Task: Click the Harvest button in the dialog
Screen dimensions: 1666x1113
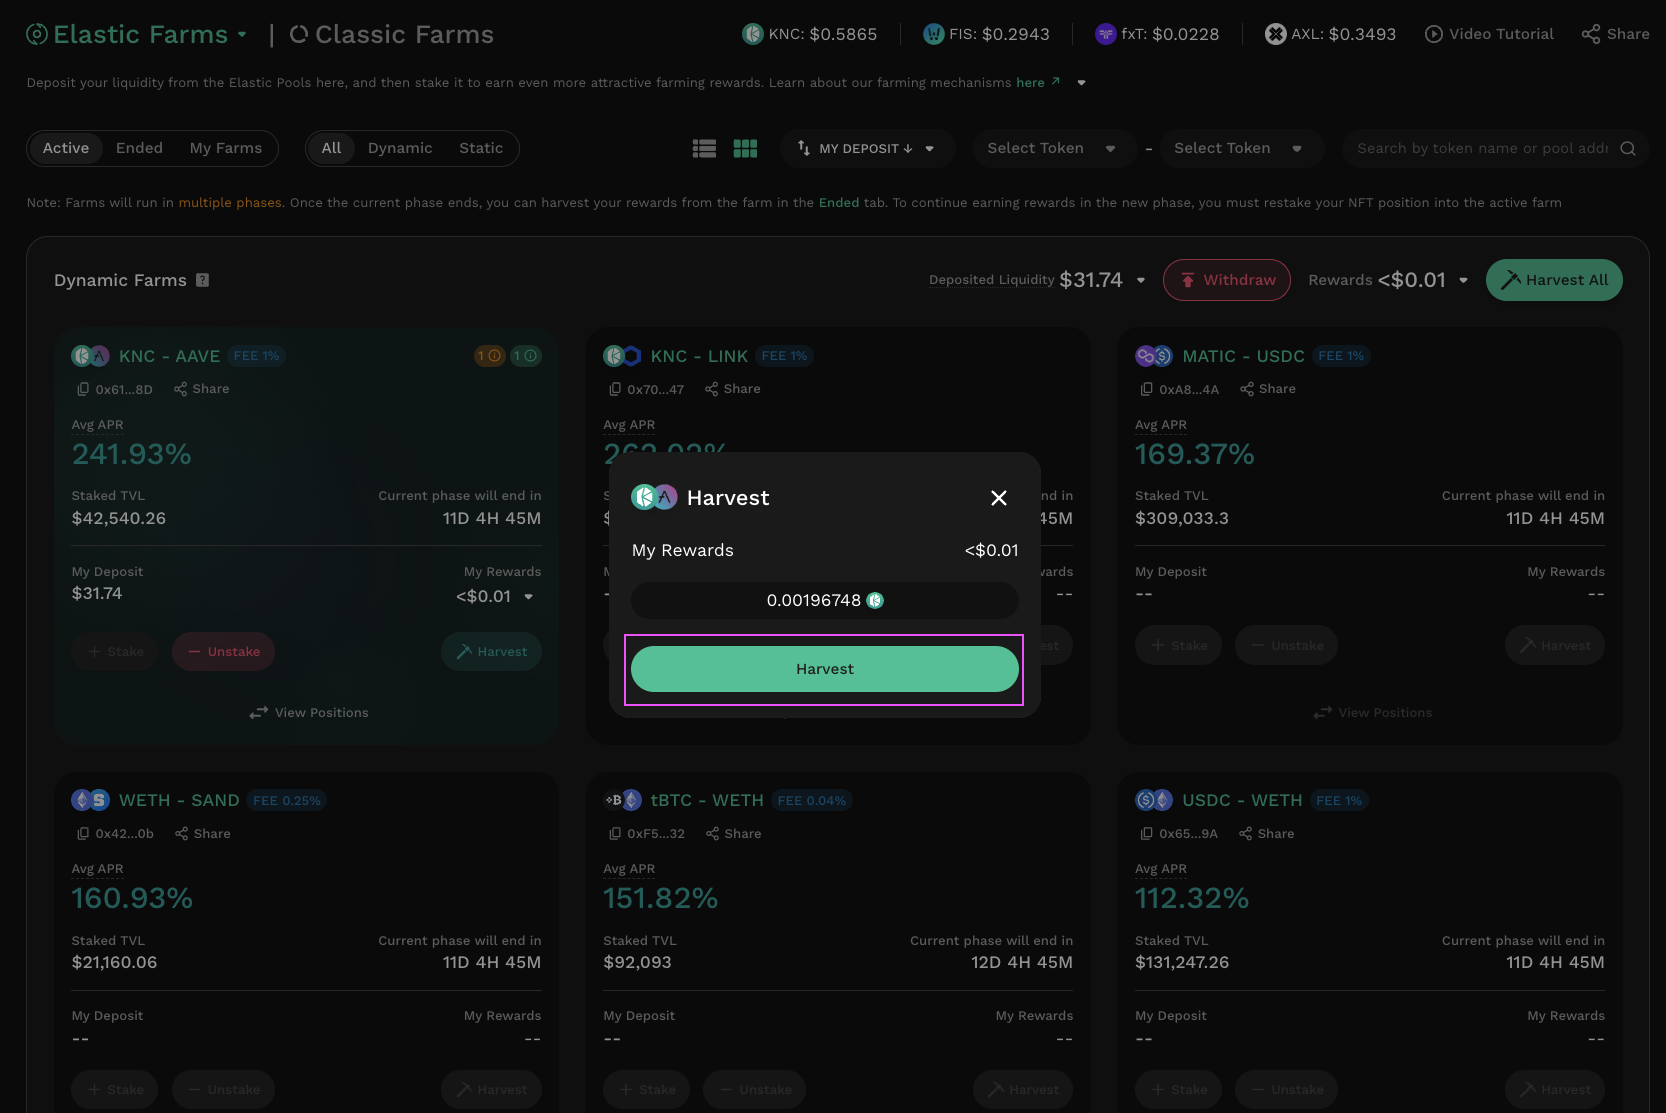Action: point(824,669)
